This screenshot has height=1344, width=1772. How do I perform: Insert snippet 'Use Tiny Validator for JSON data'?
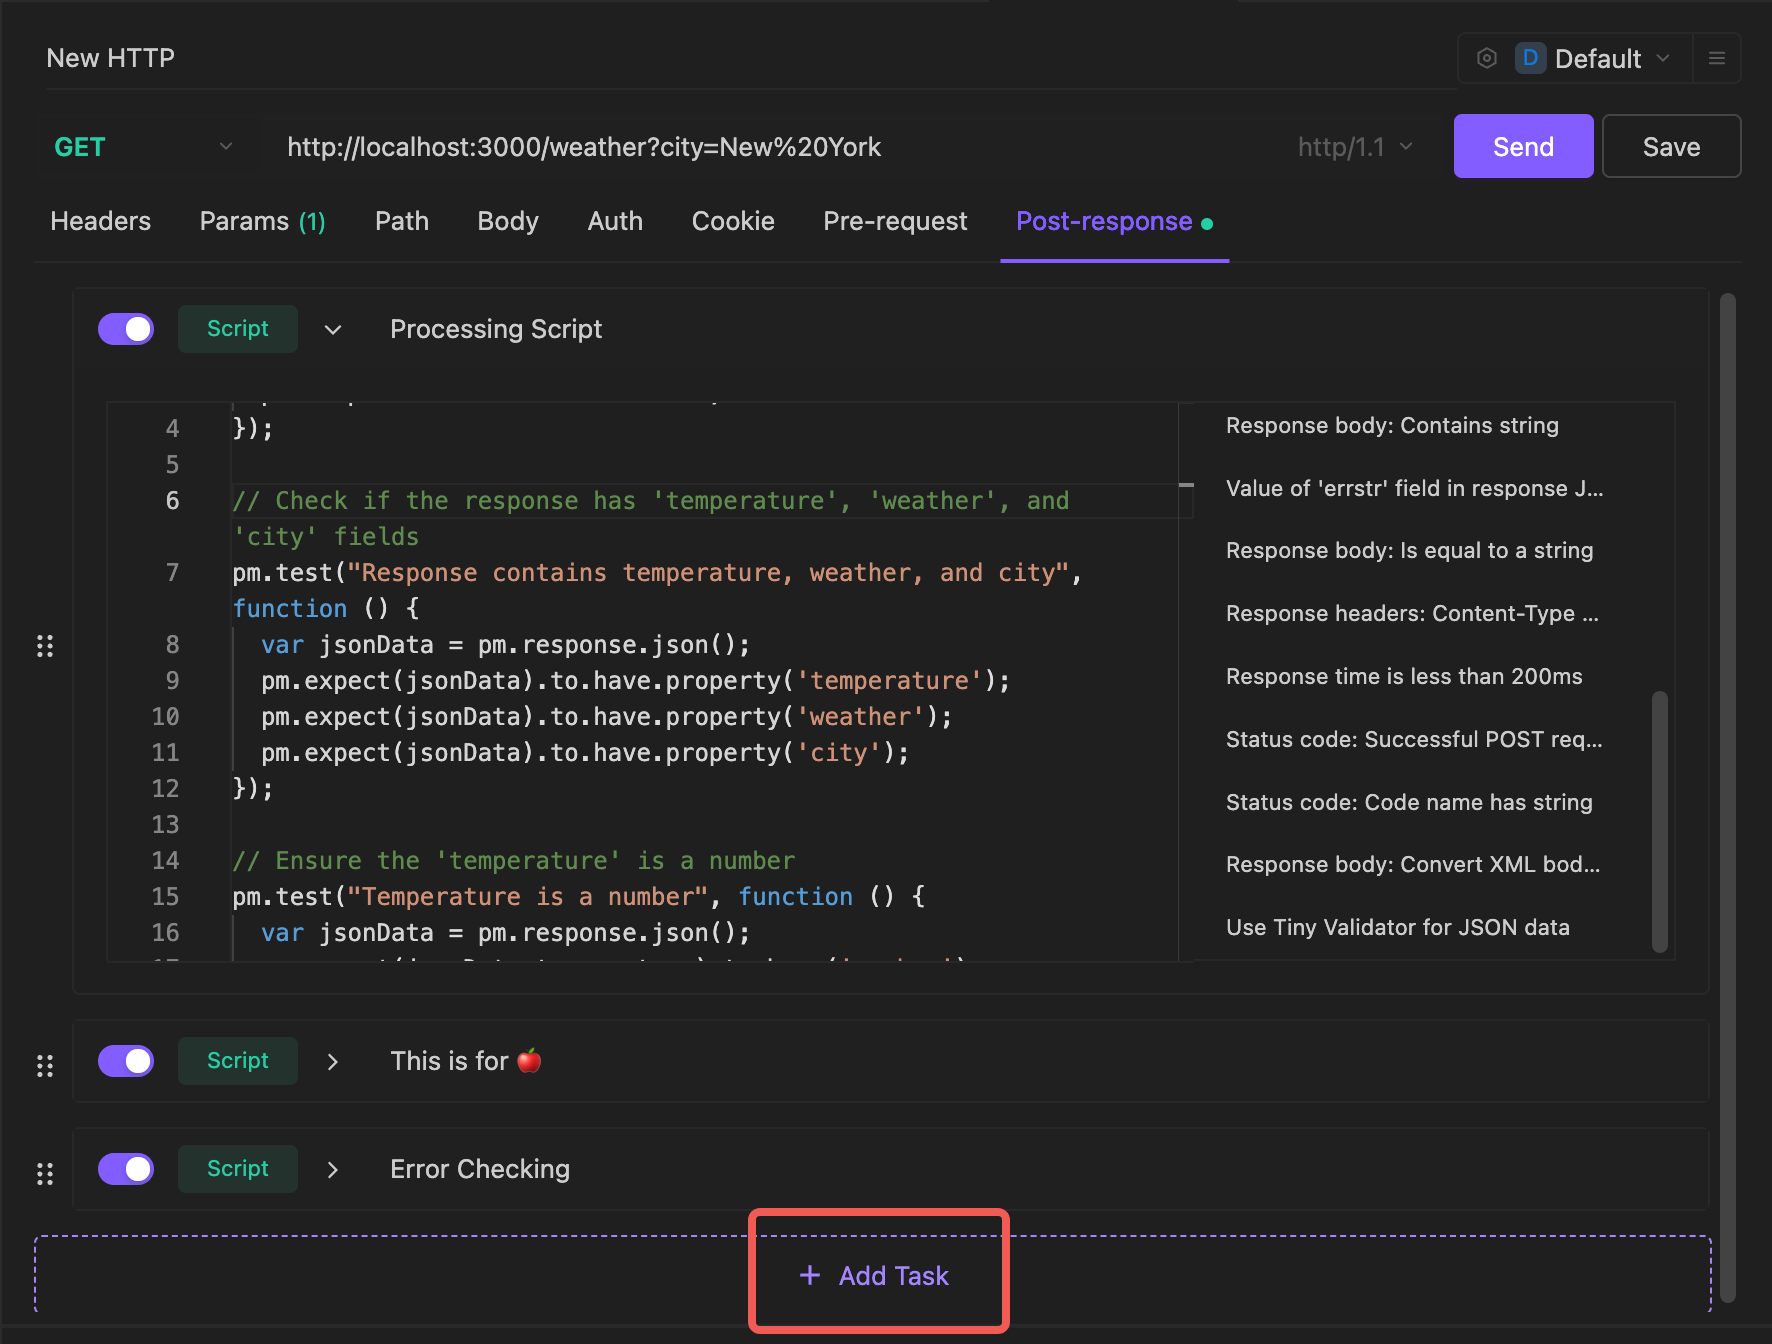[x=1397, y=928]
